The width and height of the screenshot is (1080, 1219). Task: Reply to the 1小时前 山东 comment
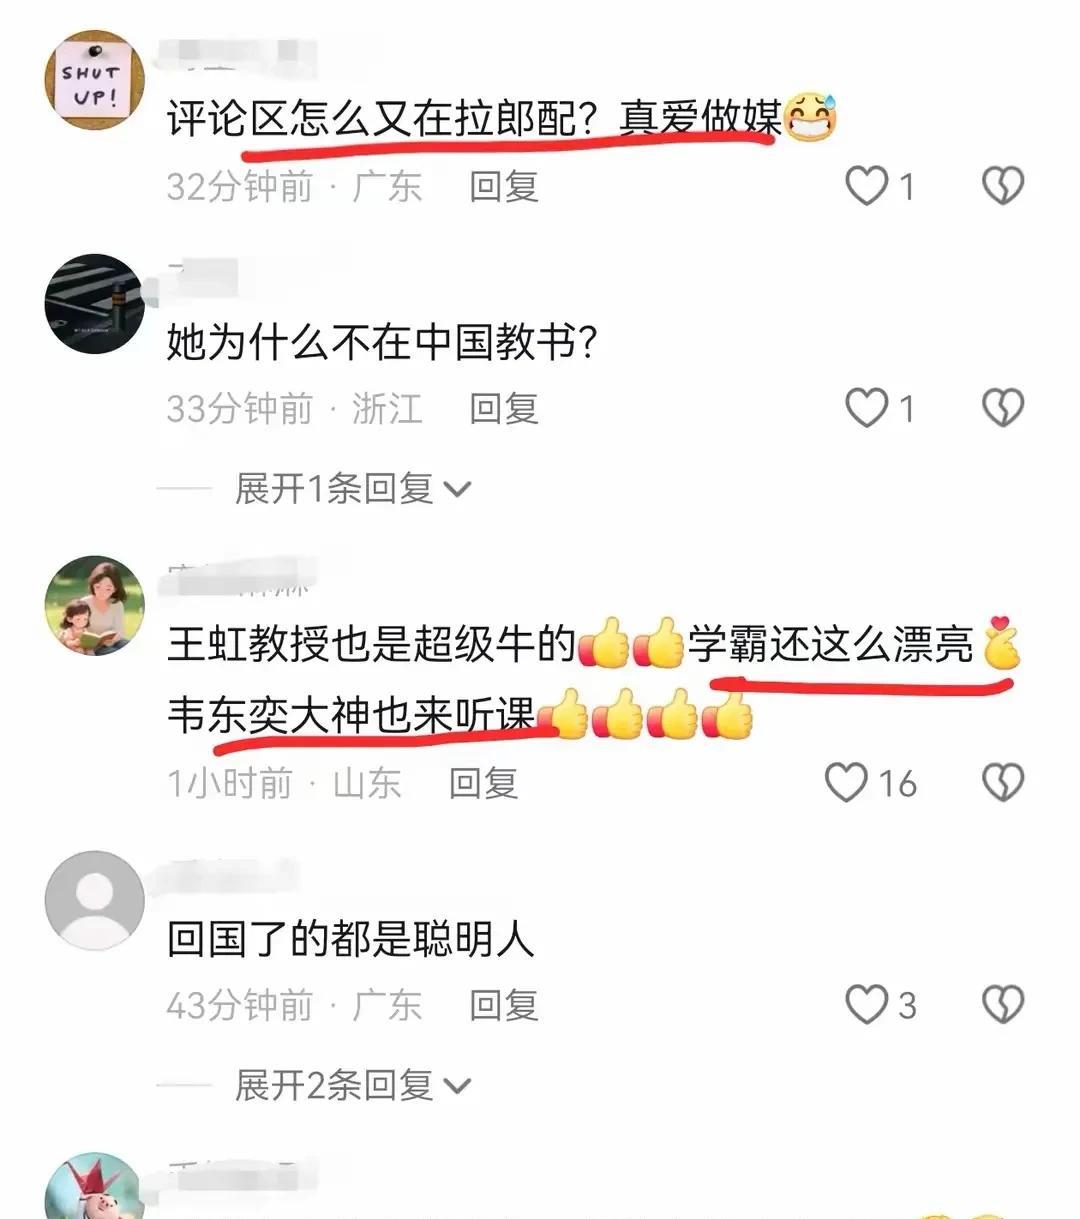(483, 783)
